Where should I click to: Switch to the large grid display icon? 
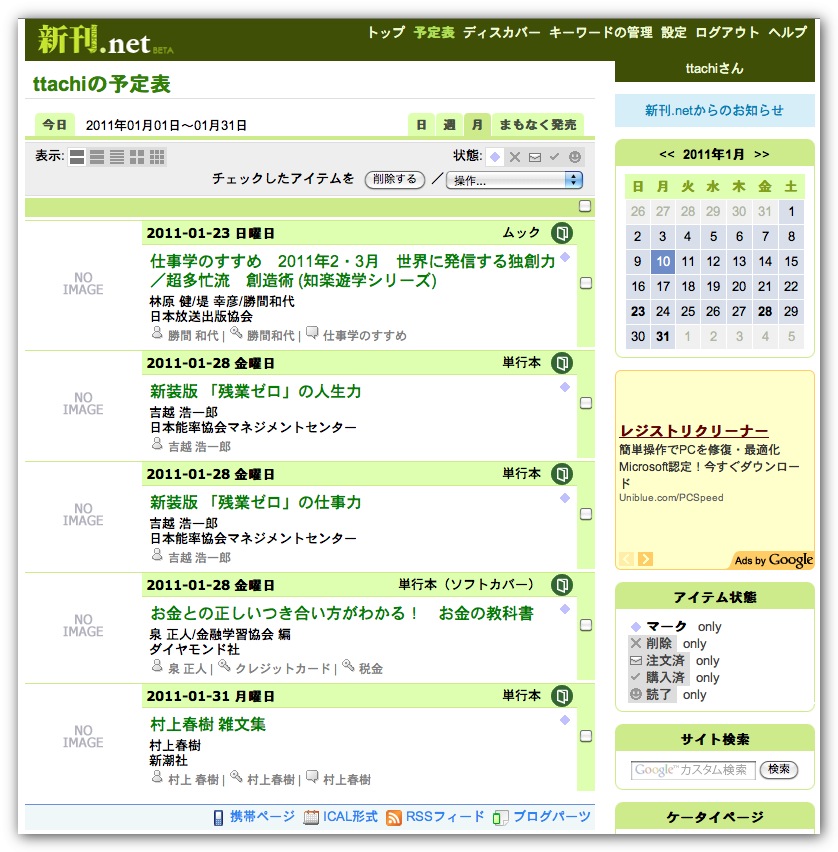pyautogui.click(x=137, y=157)
